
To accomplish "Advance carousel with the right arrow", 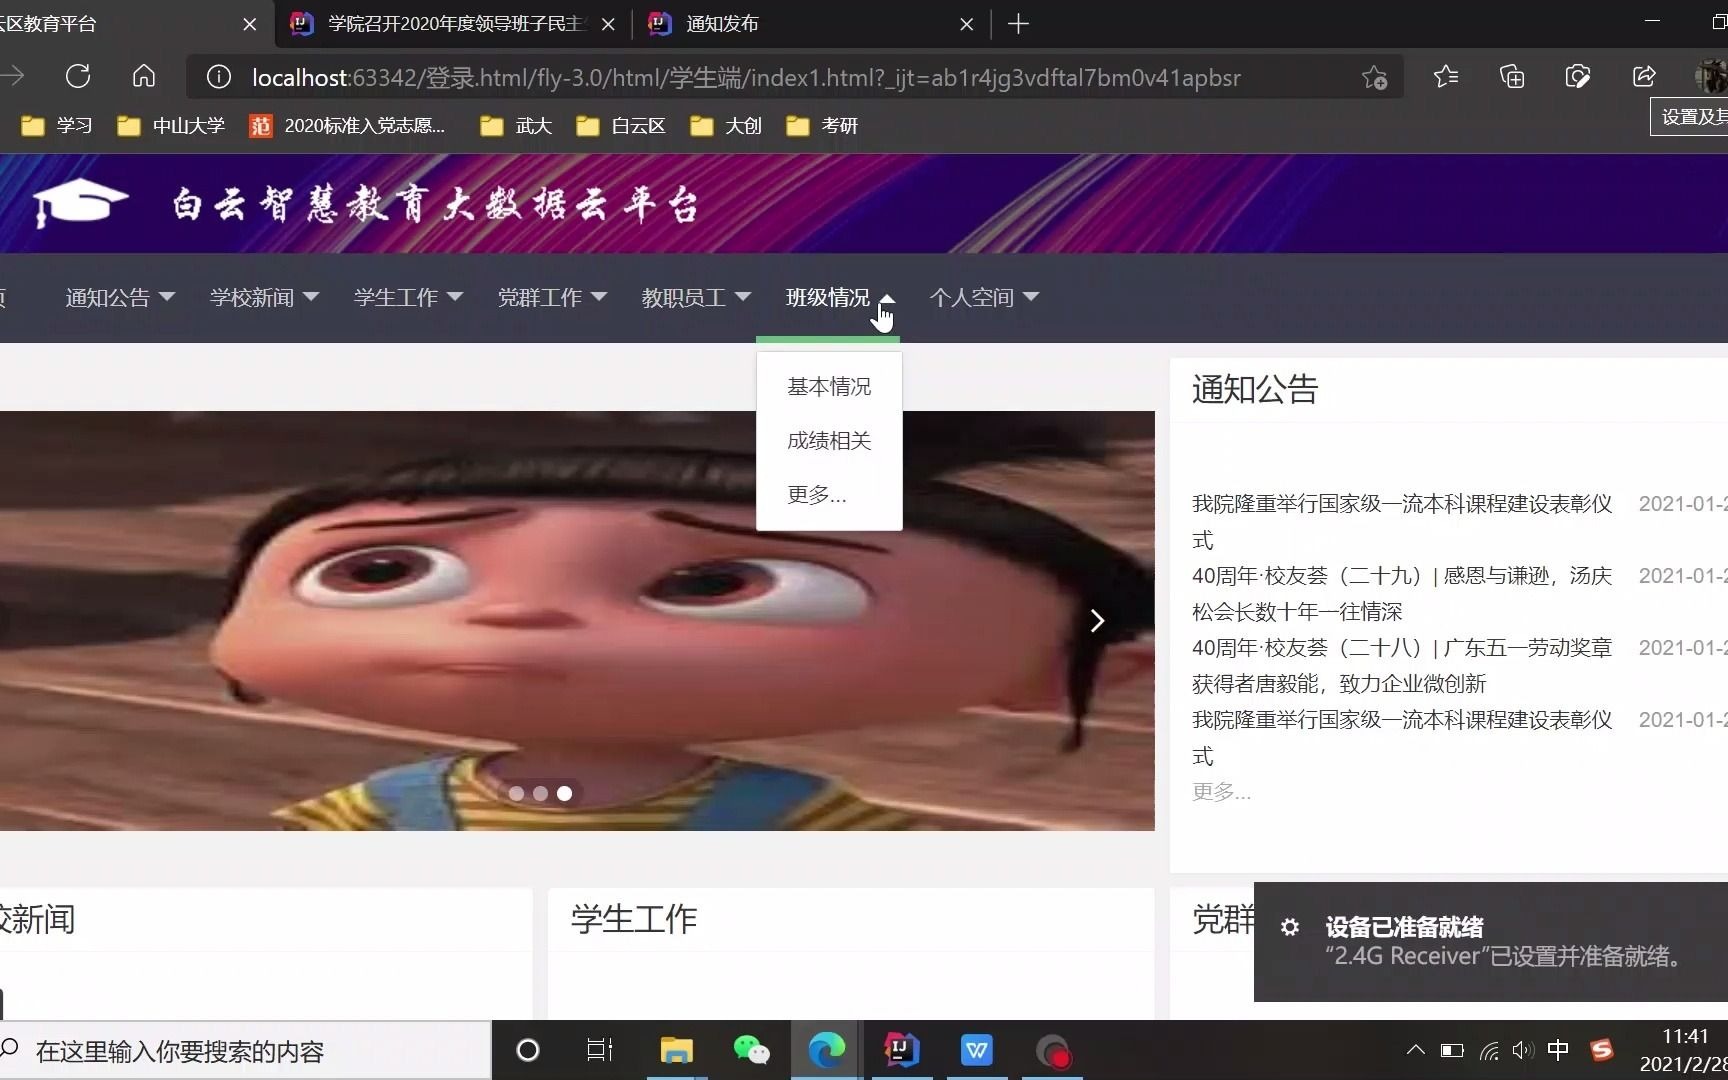I will [x=1097, y=621].
